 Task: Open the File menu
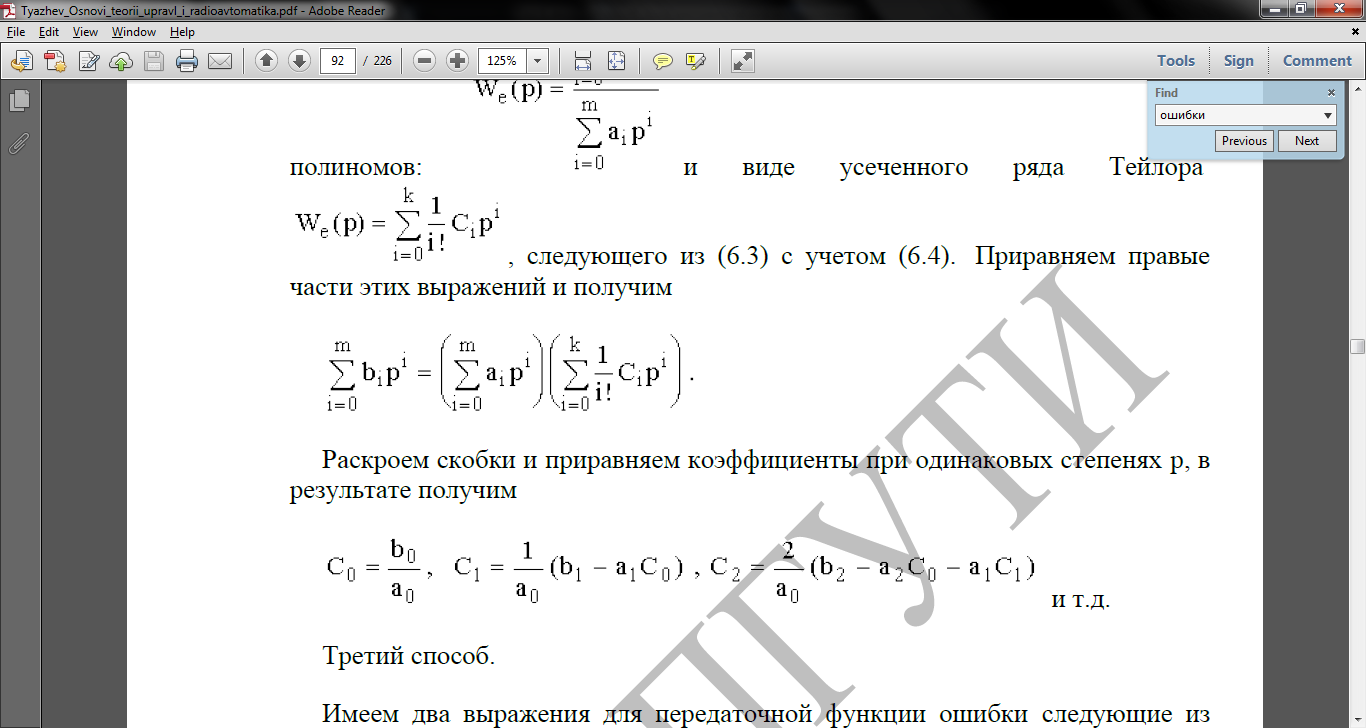pos(15,32)
